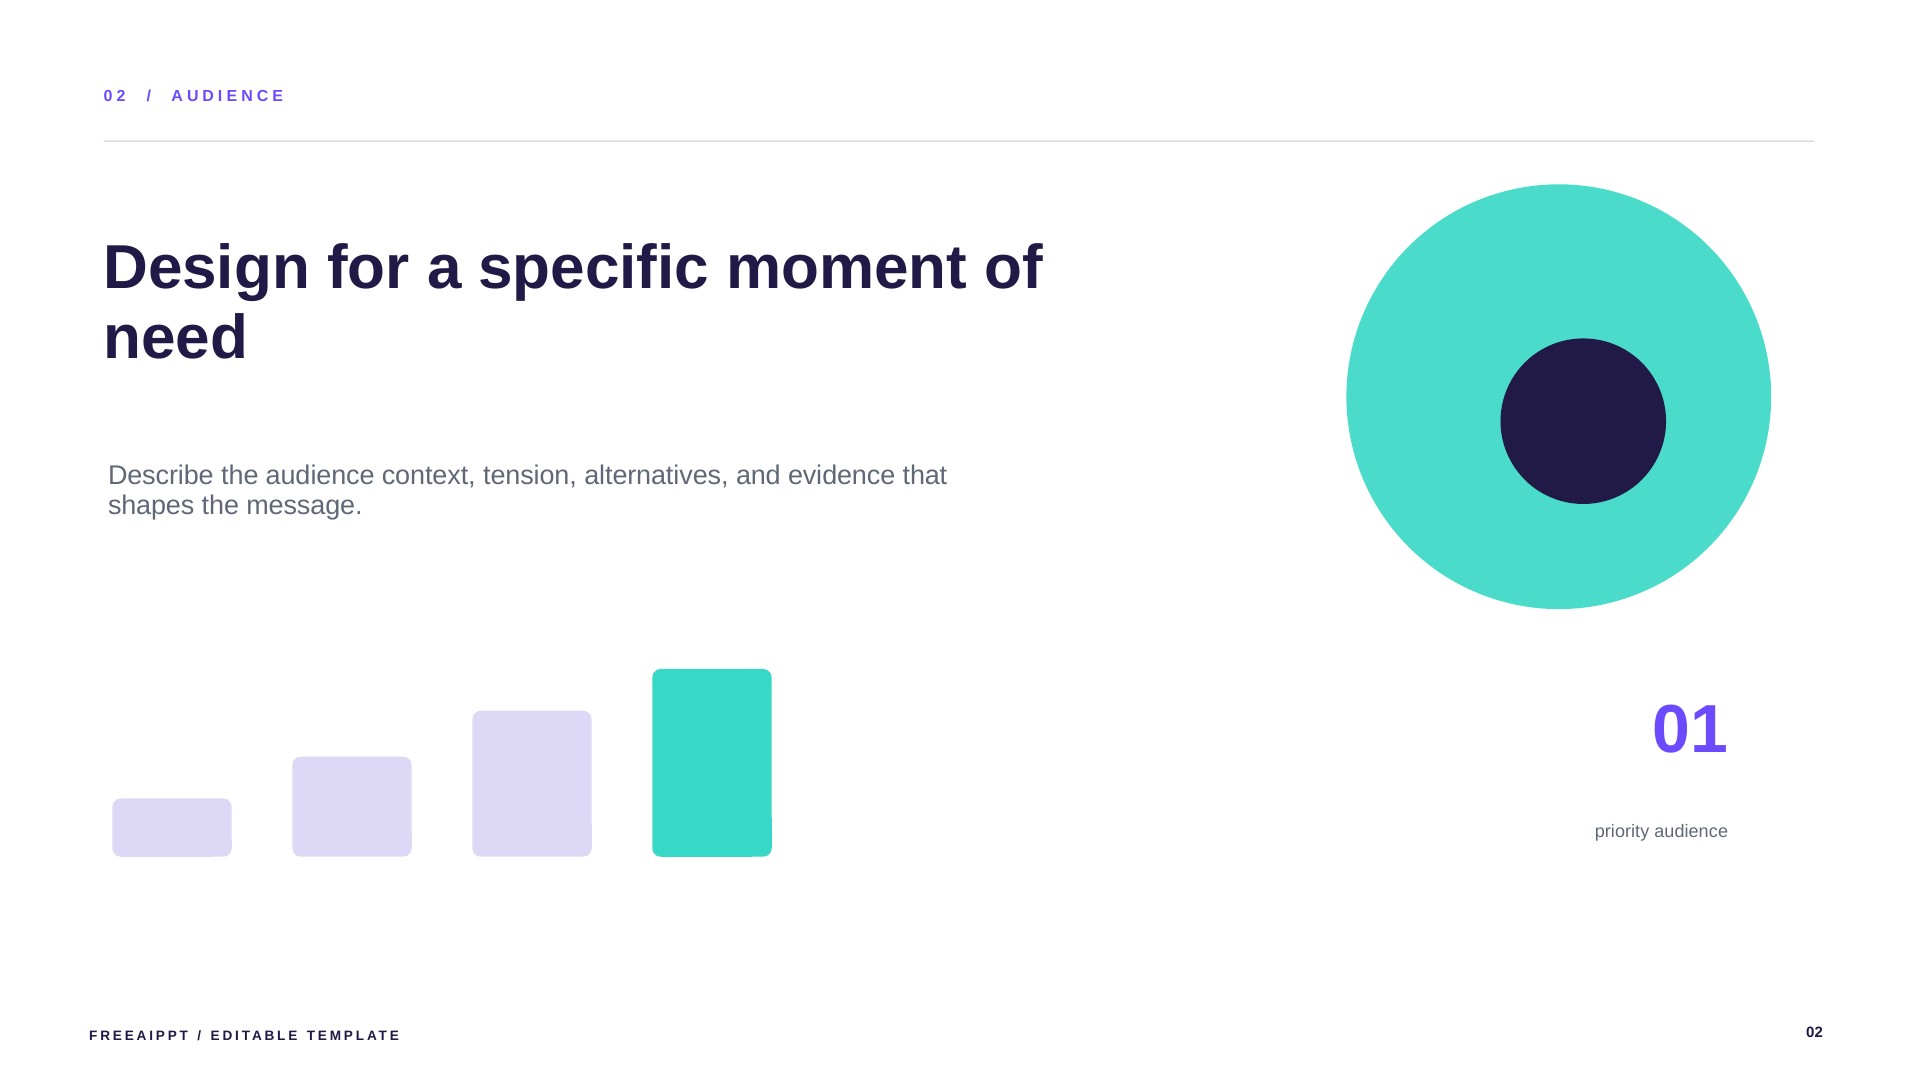
Task: Select the dark navy inner circle
Action: pyautogui.click(x=1583, y=421)
